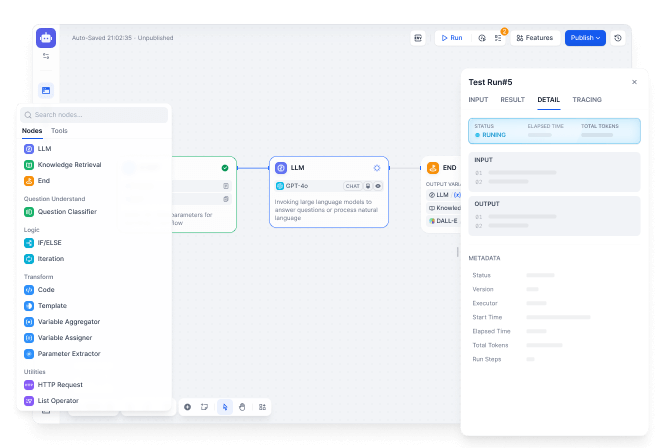Open the Publish dropdown
664x448 pixels.
point(585,38)
